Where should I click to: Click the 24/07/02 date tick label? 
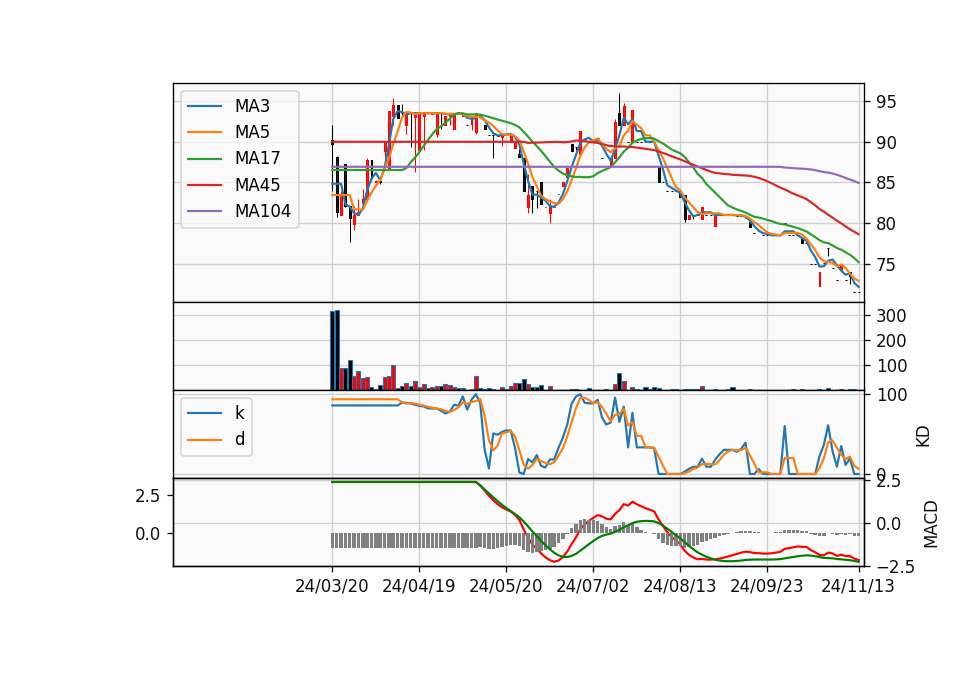[x=593, y=586]
